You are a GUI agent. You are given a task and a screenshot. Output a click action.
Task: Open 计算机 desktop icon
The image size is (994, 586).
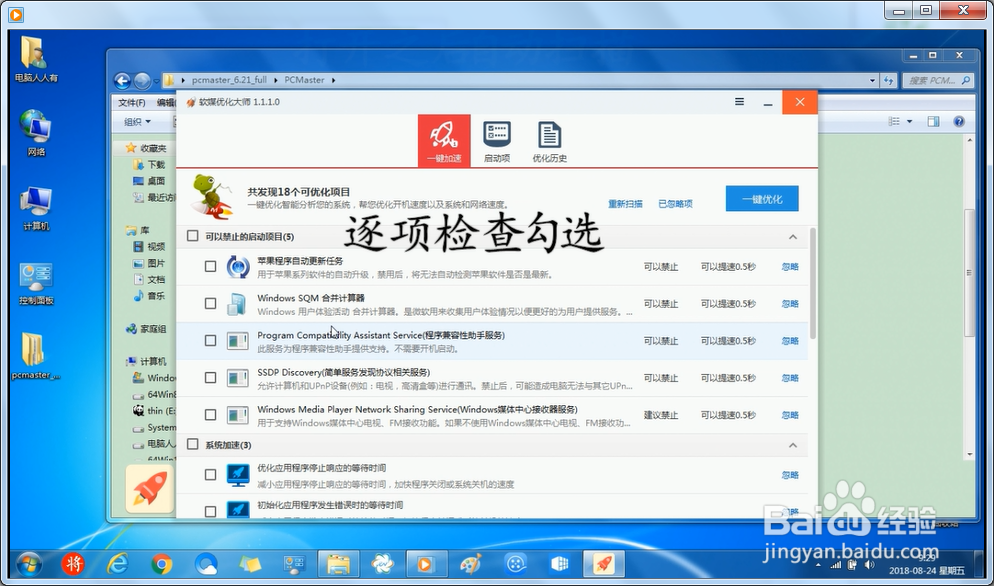(x=36, y=208)
